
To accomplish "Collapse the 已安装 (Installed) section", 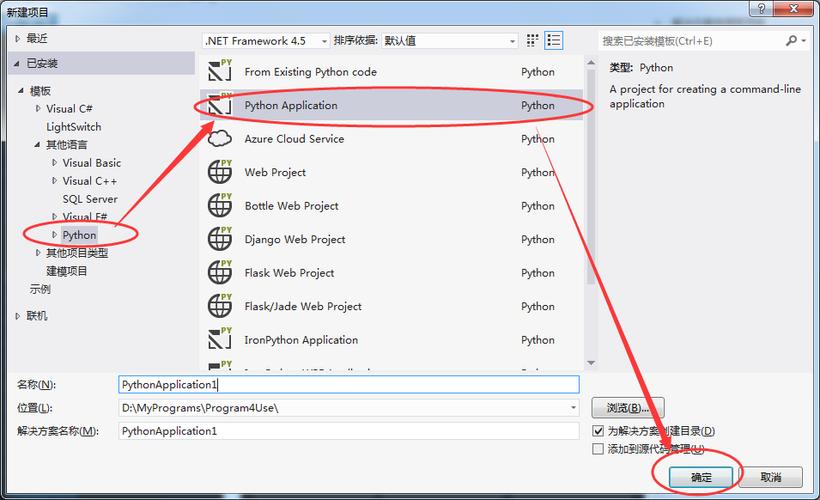I will click(17, 64).
